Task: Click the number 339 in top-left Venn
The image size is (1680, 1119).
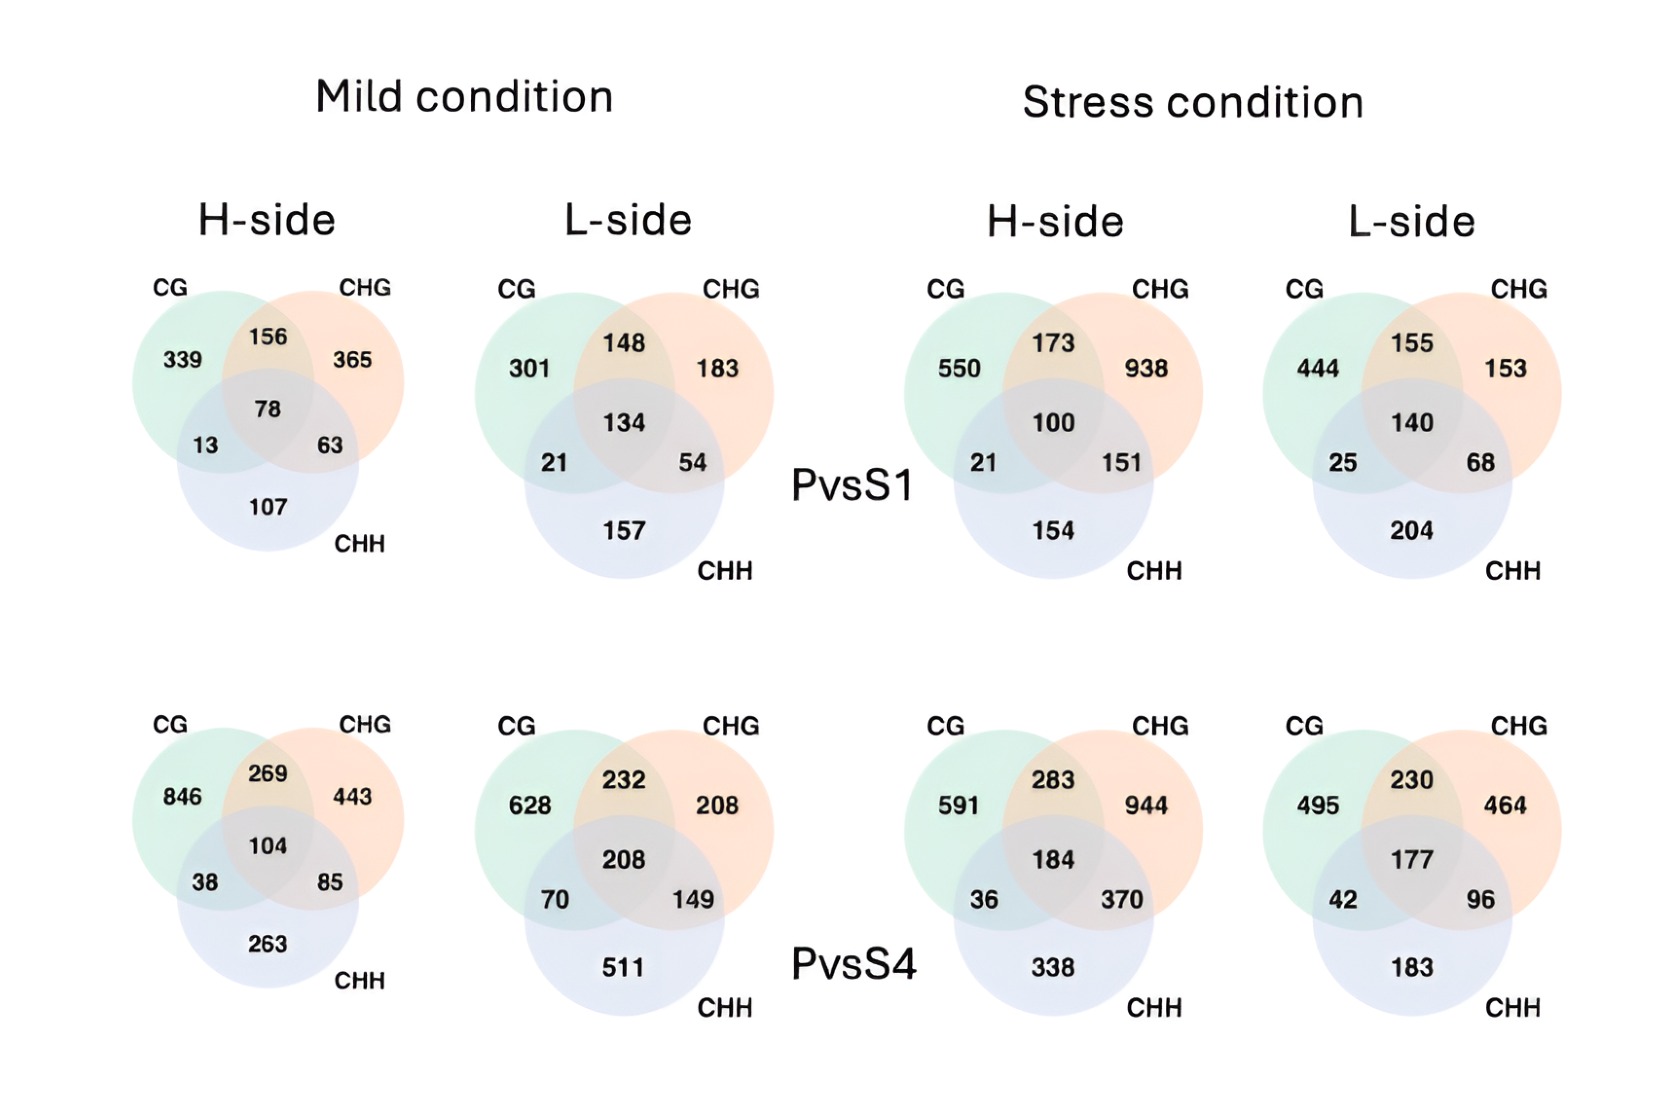Action: click(183, 360)
